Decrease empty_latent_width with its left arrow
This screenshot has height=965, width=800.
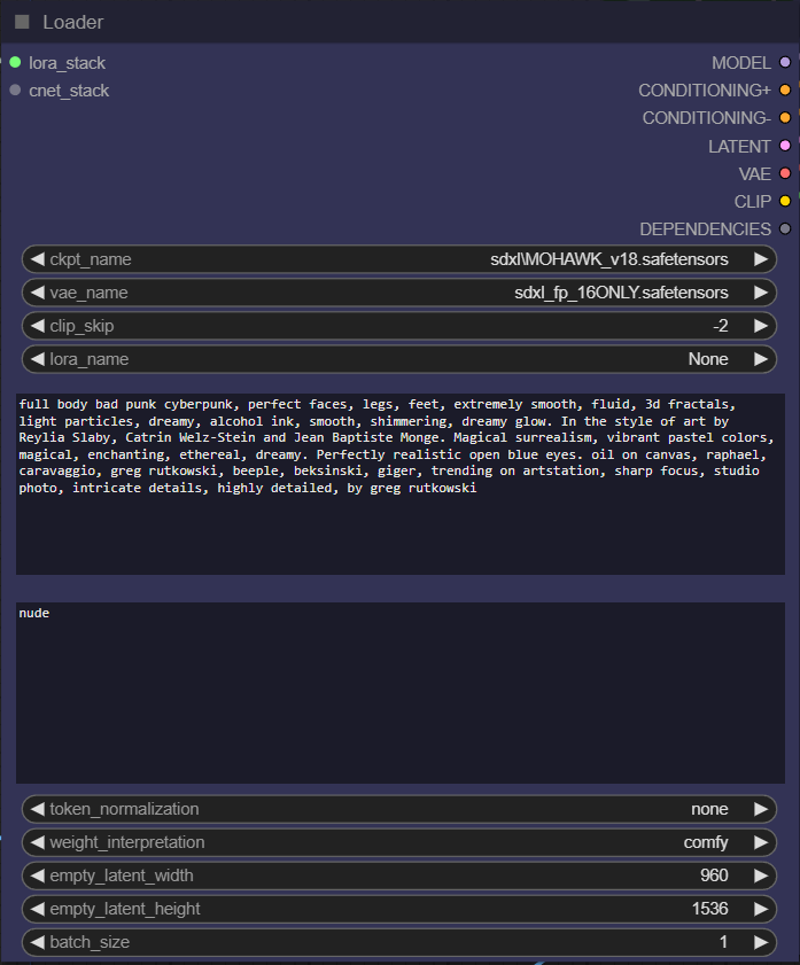(38, 875)
